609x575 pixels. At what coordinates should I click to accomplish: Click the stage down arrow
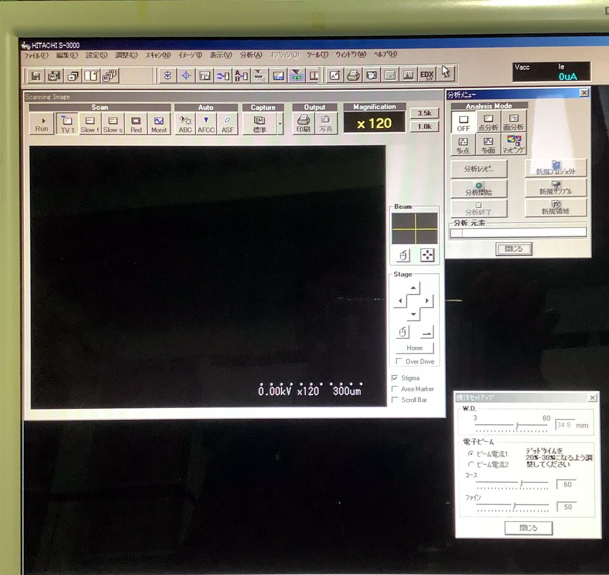[x=413, y=314]
